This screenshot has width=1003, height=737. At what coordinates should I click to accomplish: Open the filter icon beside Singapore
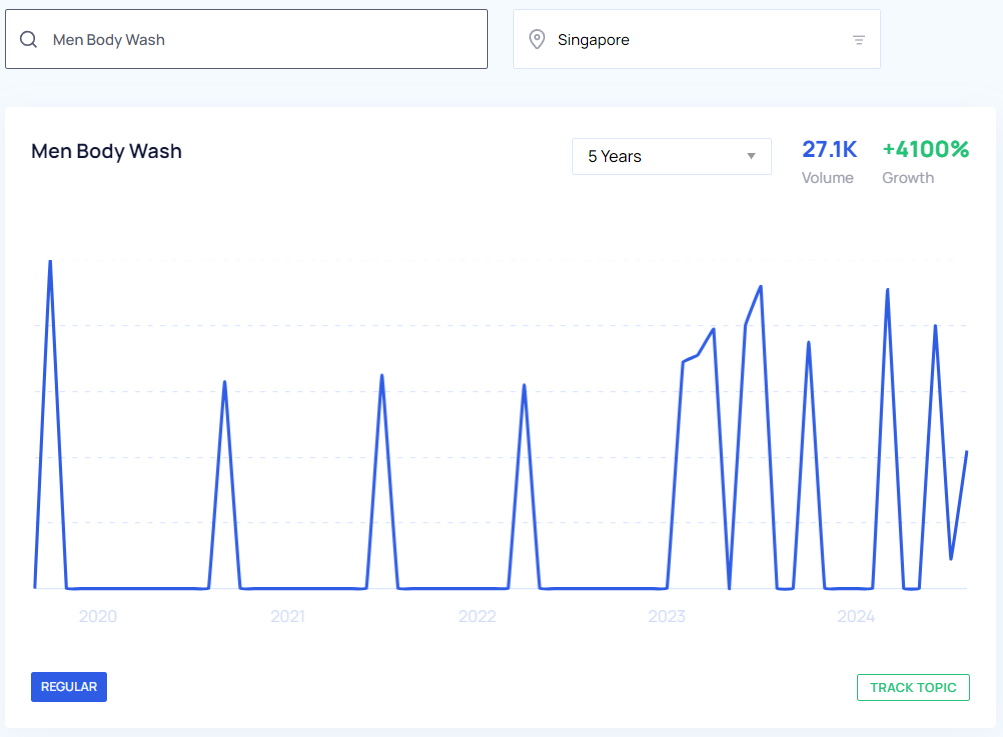coord(858,40)
